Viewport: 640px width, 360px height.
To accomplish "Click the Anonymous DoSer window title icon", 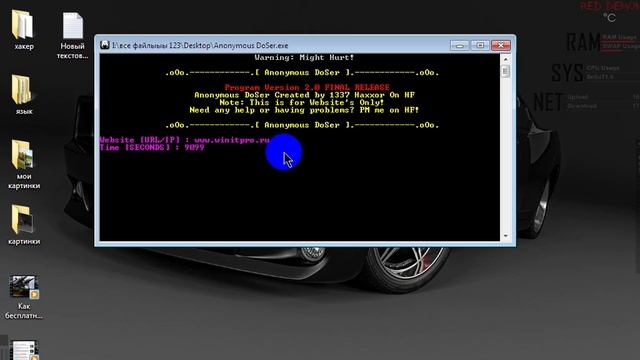I will (104, 45).
